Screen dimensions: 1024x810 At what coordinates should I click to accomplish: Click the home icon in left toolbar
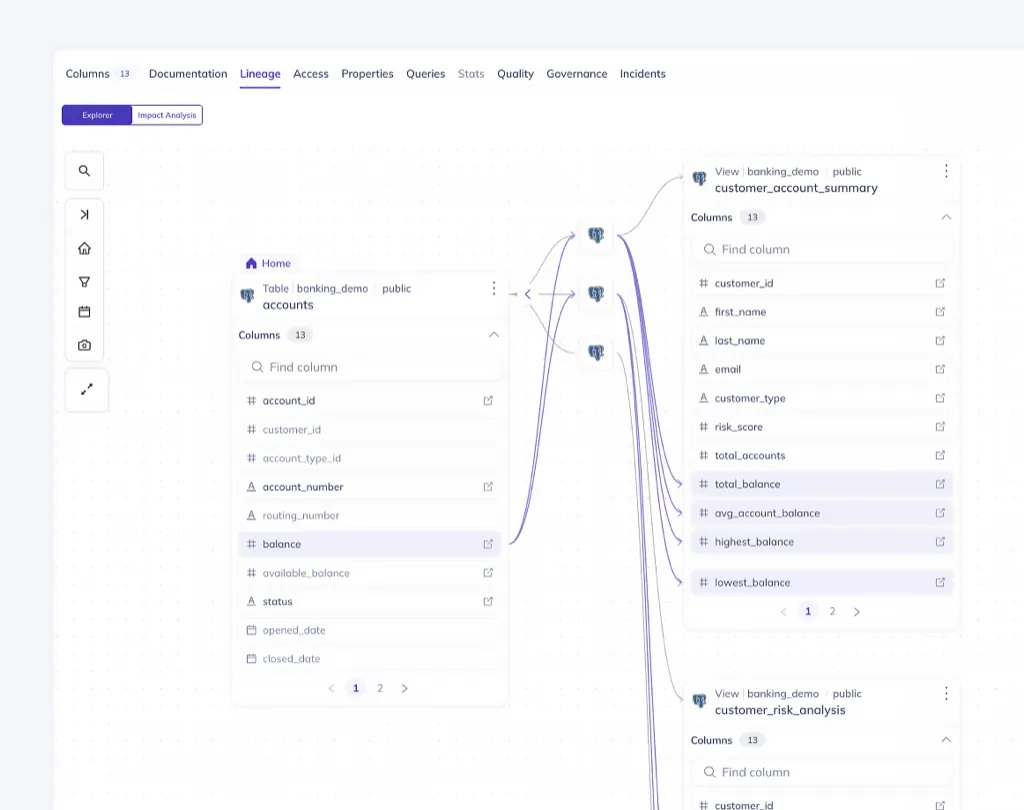tap(84, 249)
